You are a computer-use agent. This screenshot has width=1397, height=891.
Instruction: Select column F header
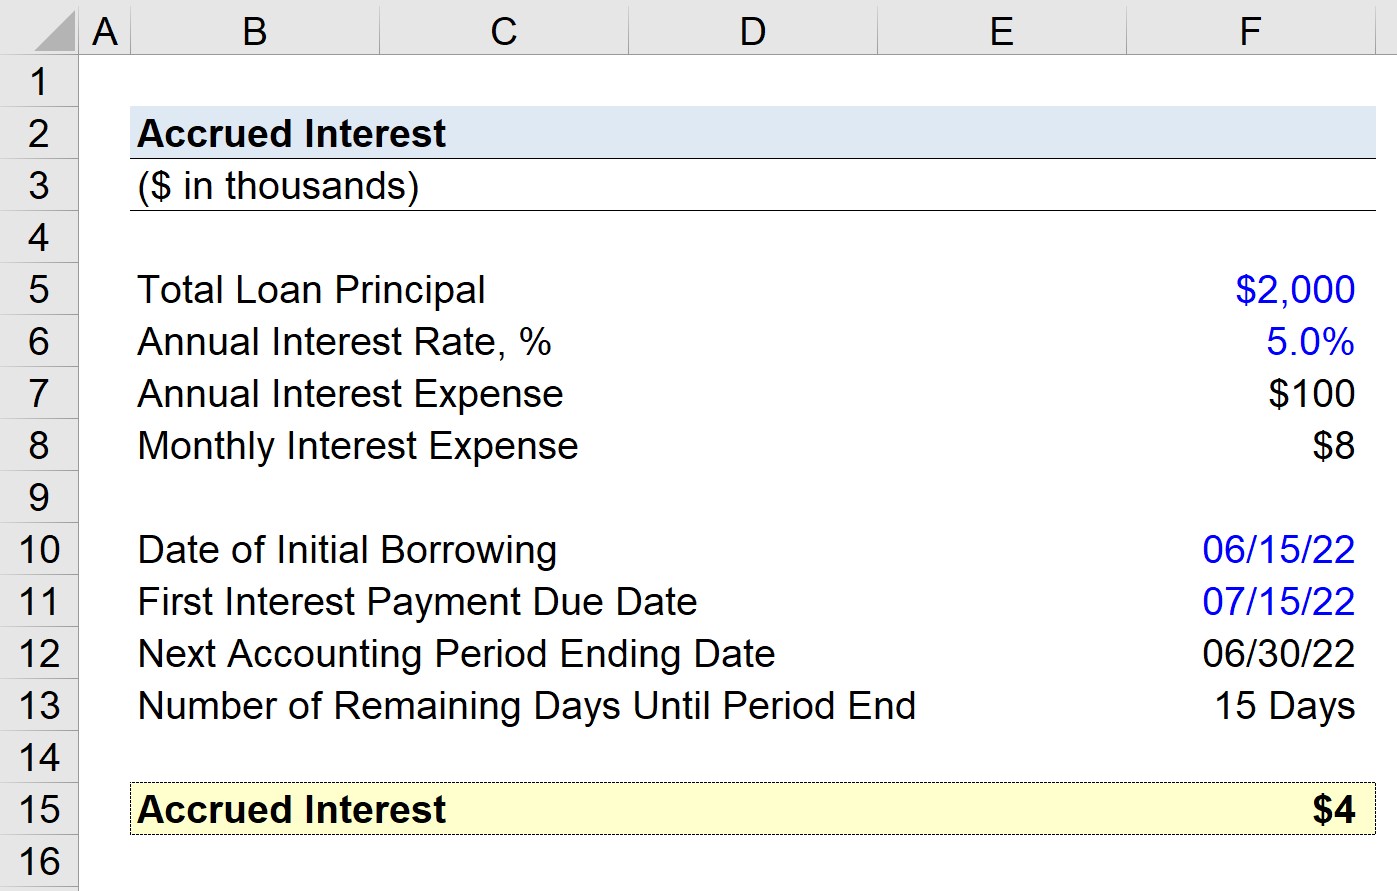(1250, 30)
